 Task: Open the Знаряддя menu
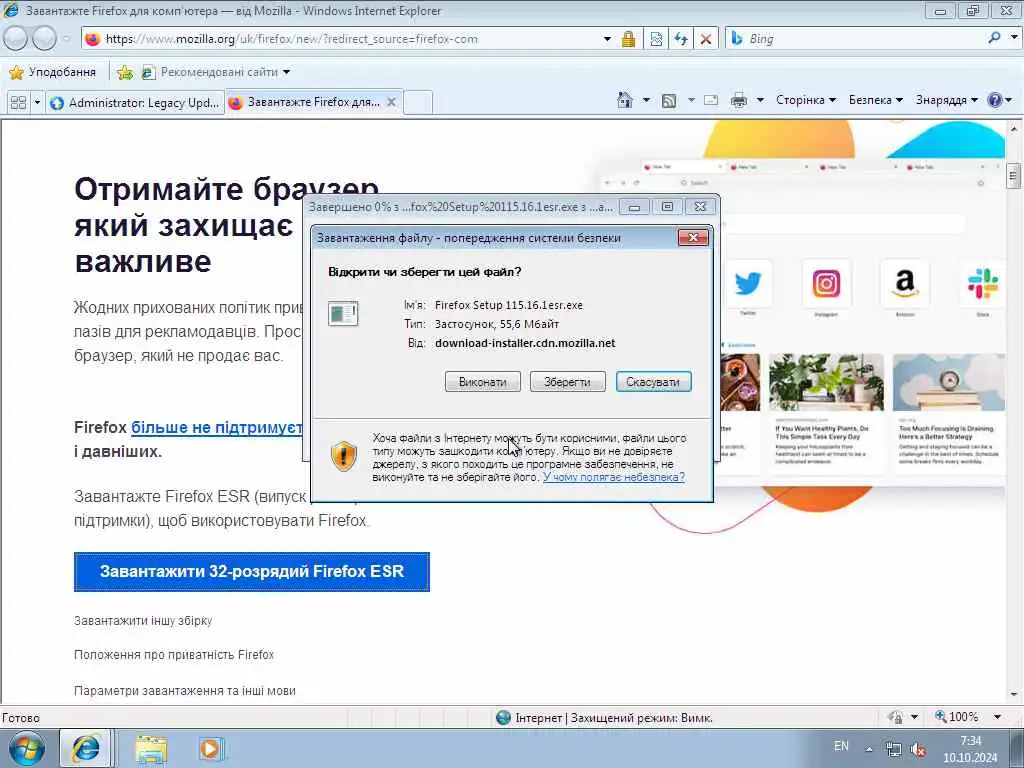(x=946, y=100)
